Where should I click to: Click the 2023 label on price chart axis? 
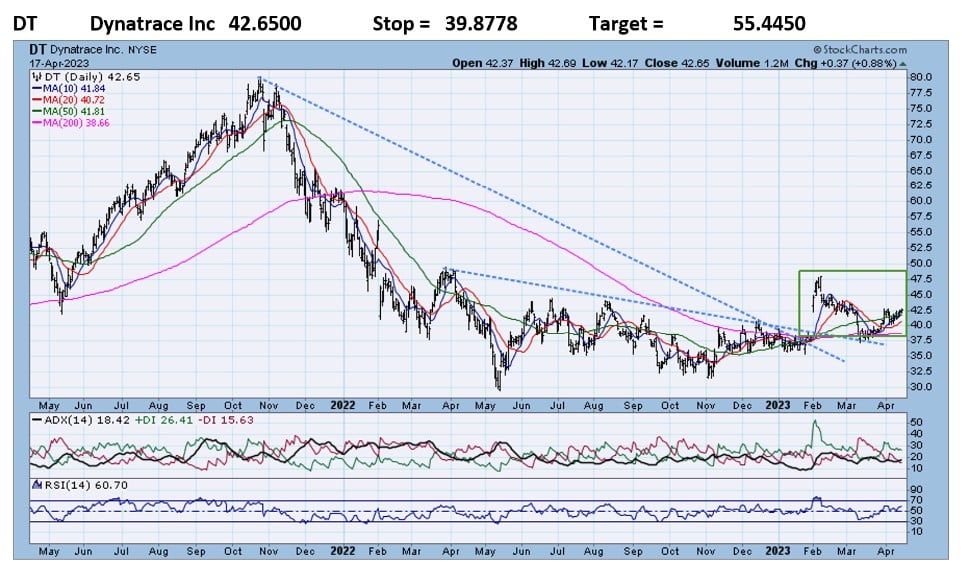coord(780,405)
